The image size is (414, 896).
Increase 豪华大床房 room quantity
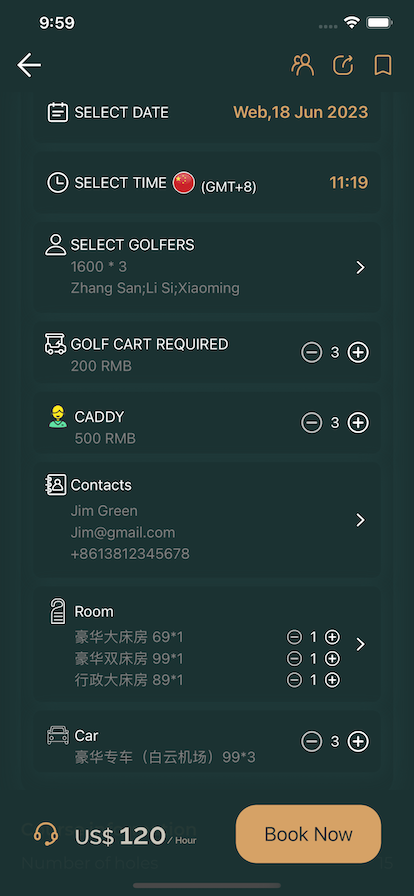tap(332, 637)
